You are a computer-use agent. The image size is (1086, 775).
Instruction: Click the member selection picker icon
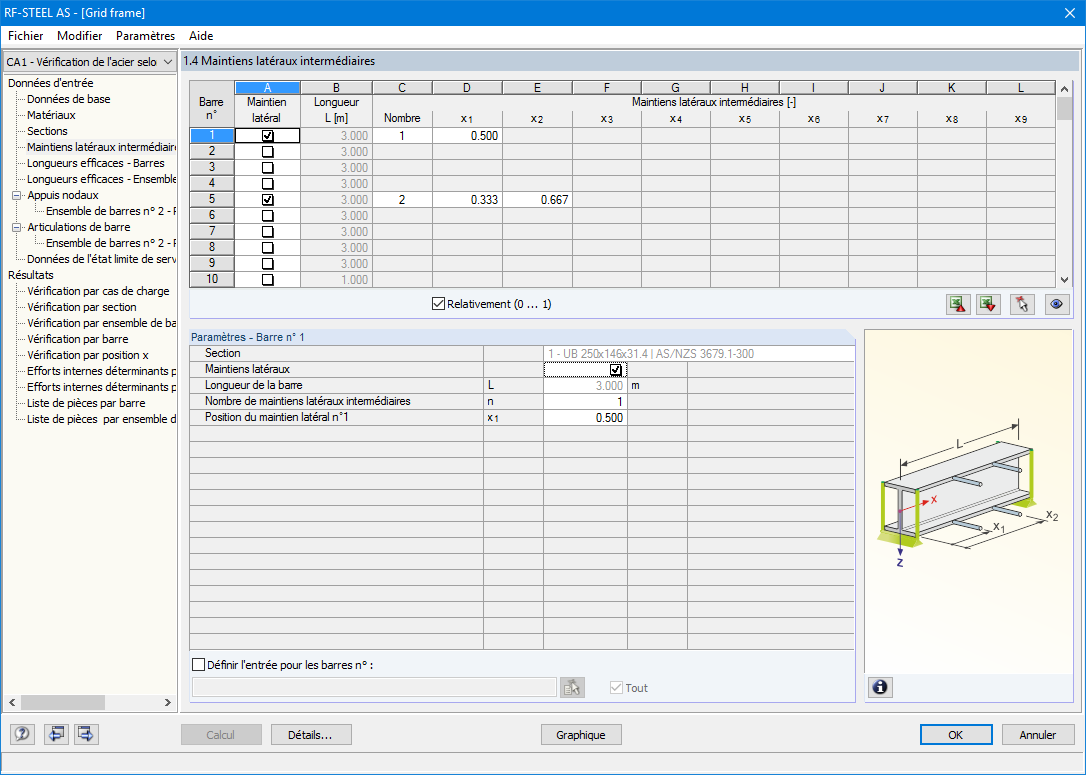coord(572,688)
